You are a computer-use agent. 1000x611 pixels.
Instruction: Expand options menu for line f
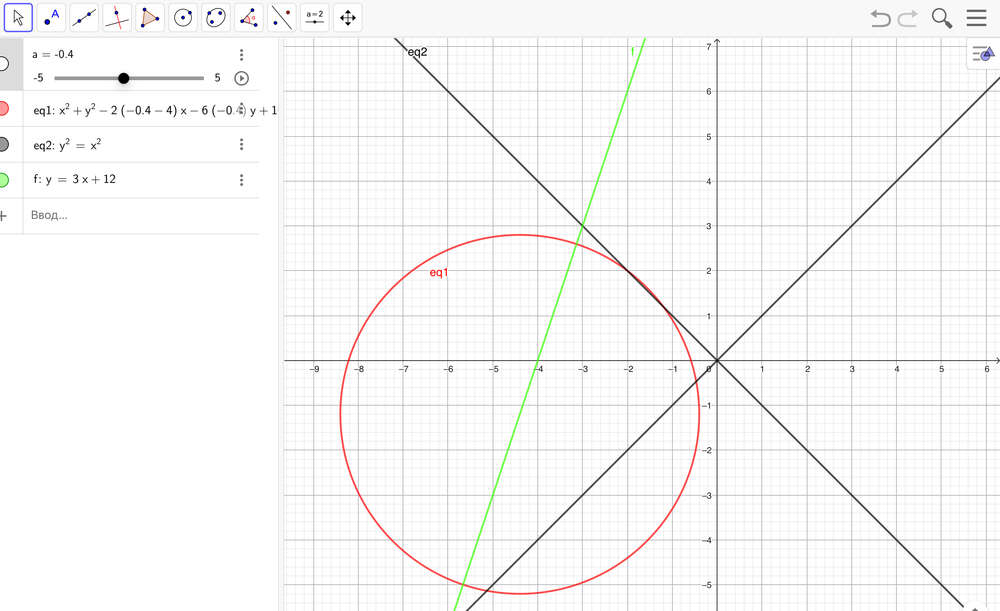point(241,180)
